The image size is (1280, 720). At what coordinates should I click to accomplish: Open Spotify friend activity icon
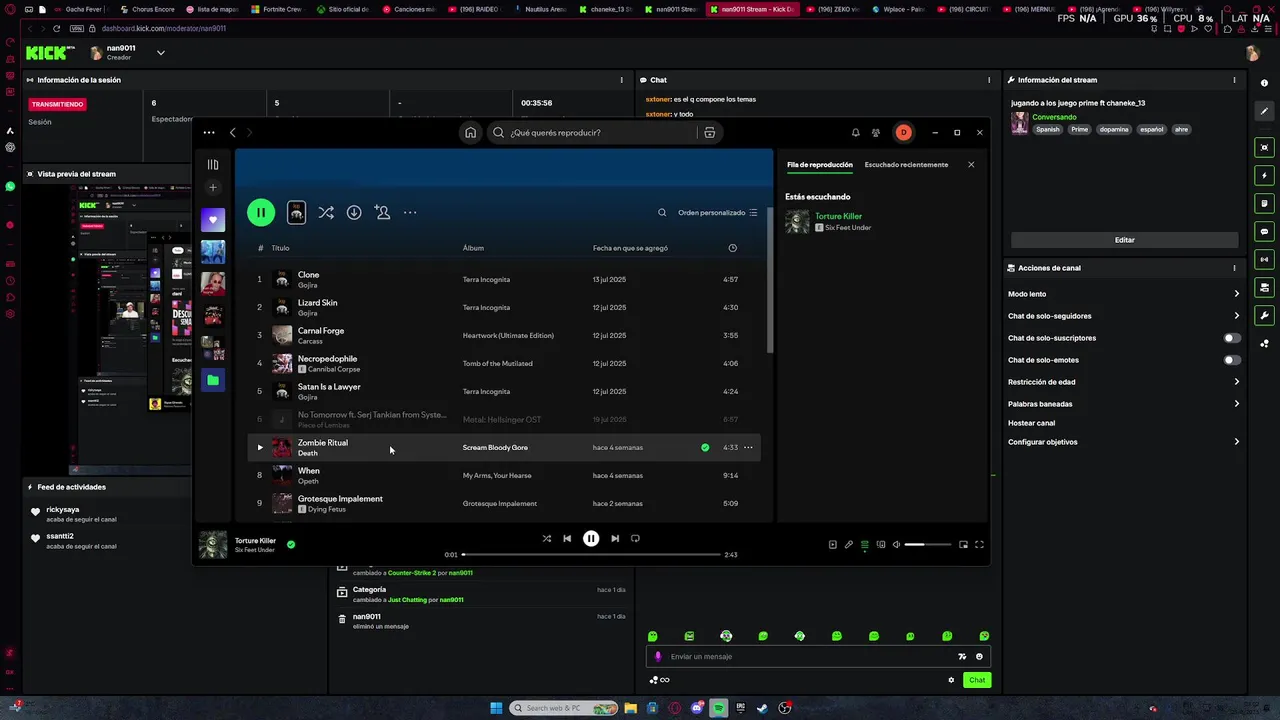click(876, 132)
